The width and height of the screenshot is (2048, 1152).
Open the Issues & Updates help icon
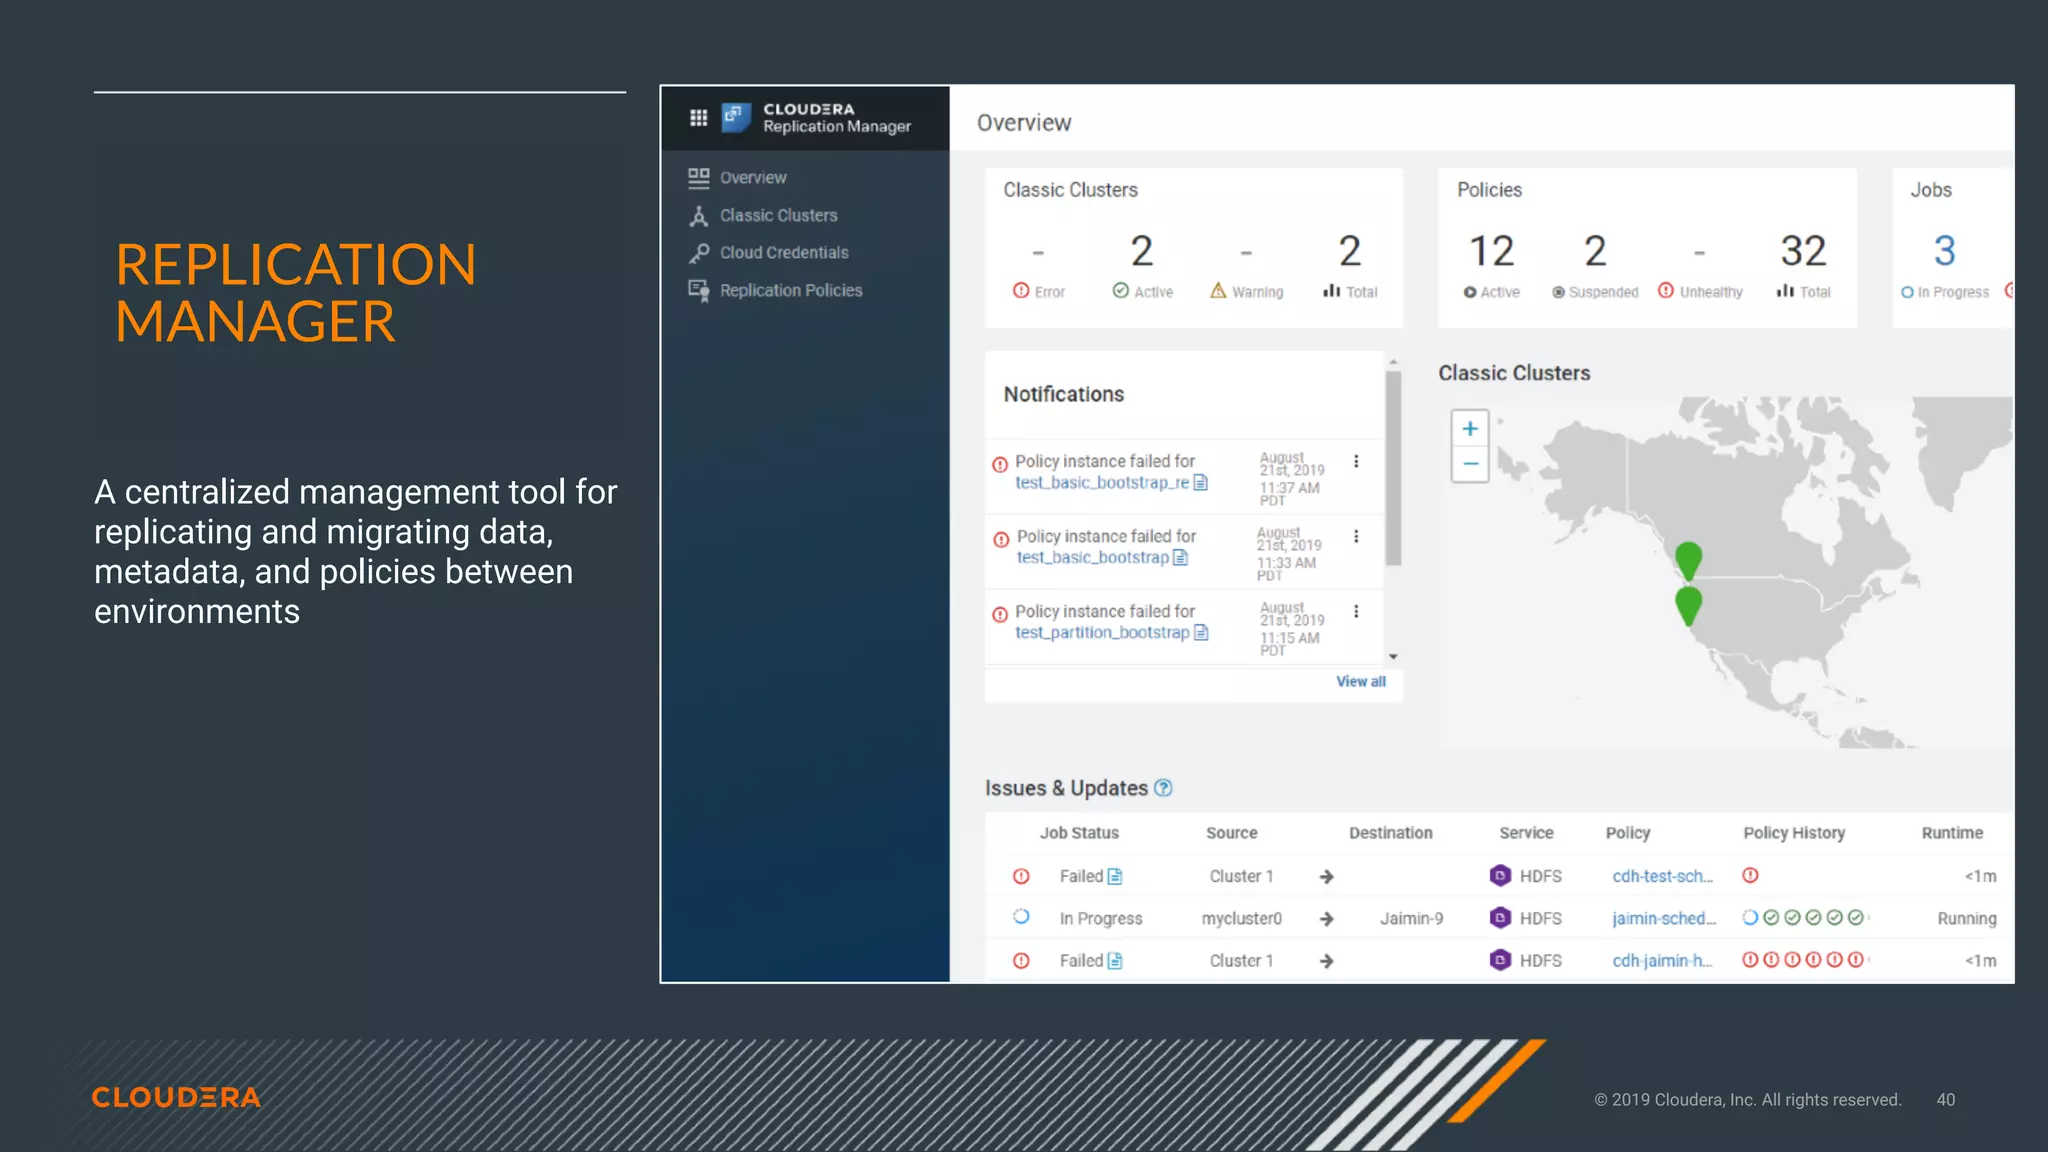pos(1163,788)
